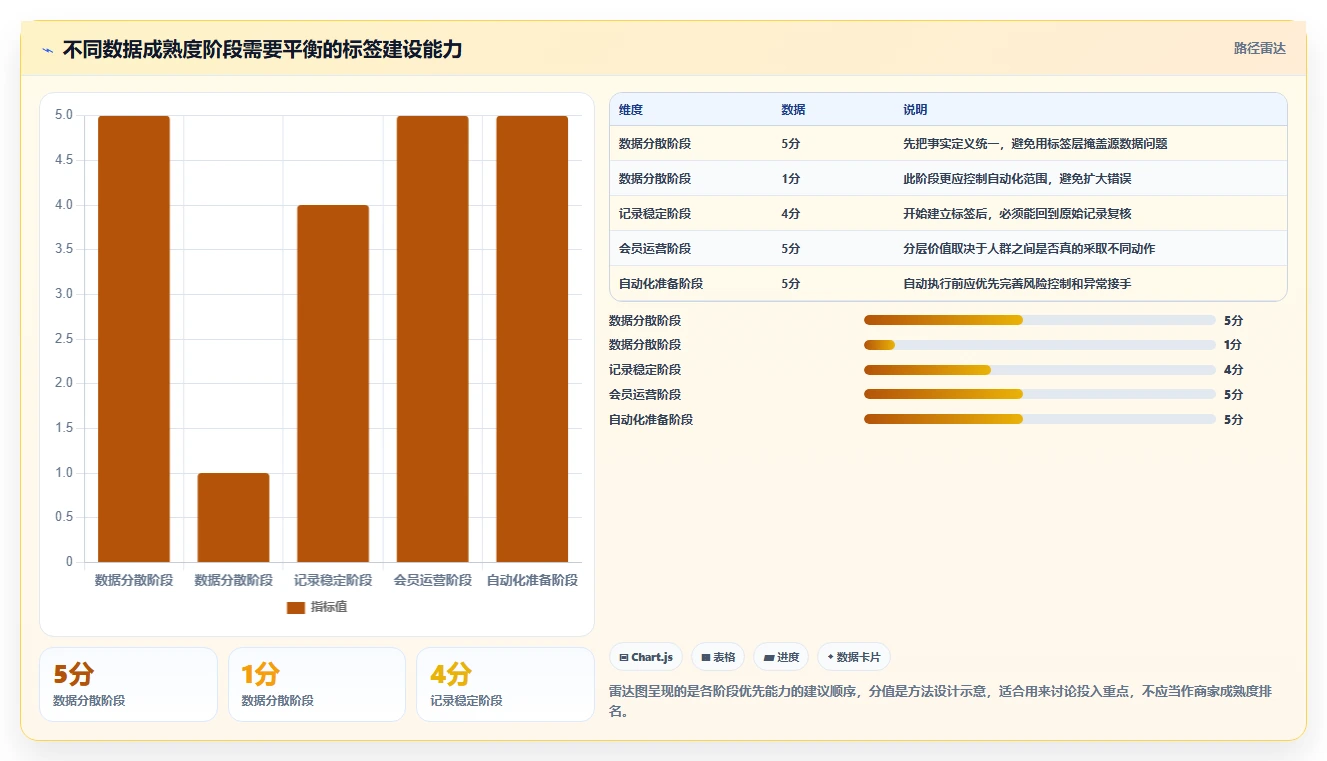Click the 数据分散阶段 progress bar showing 1分
1327x761 pixels.
(x=1040, y=345)
